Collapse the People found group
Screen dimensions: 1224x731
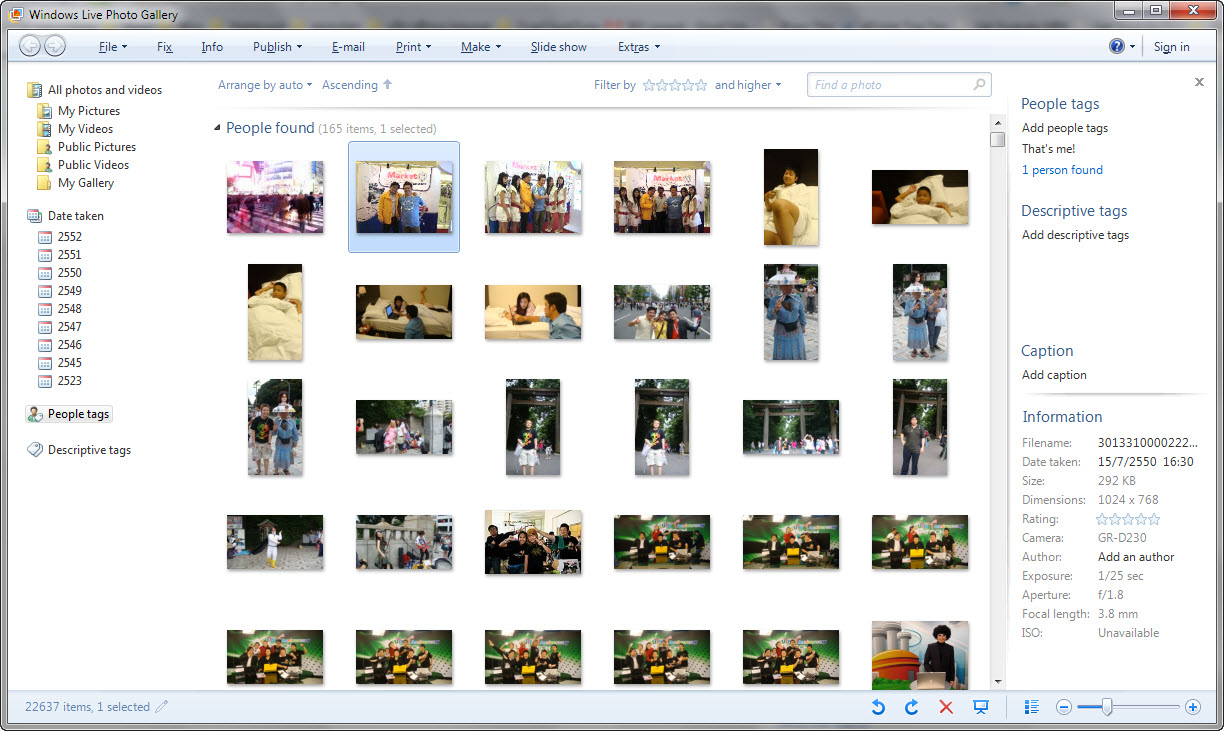coord(218,128)
